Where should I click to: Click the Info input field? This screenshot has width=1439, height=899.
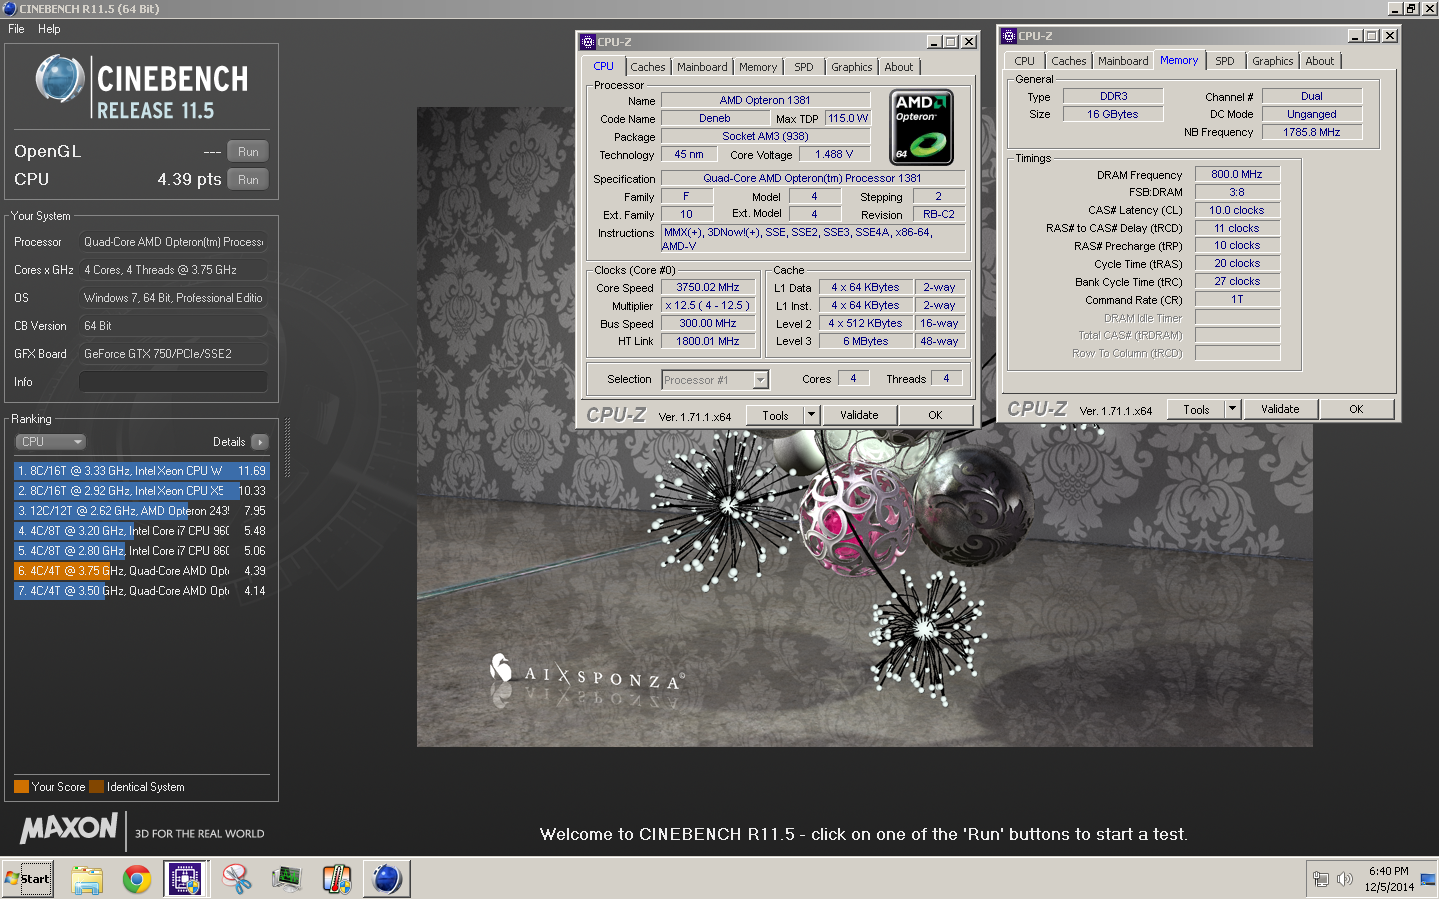click(173, 382)
